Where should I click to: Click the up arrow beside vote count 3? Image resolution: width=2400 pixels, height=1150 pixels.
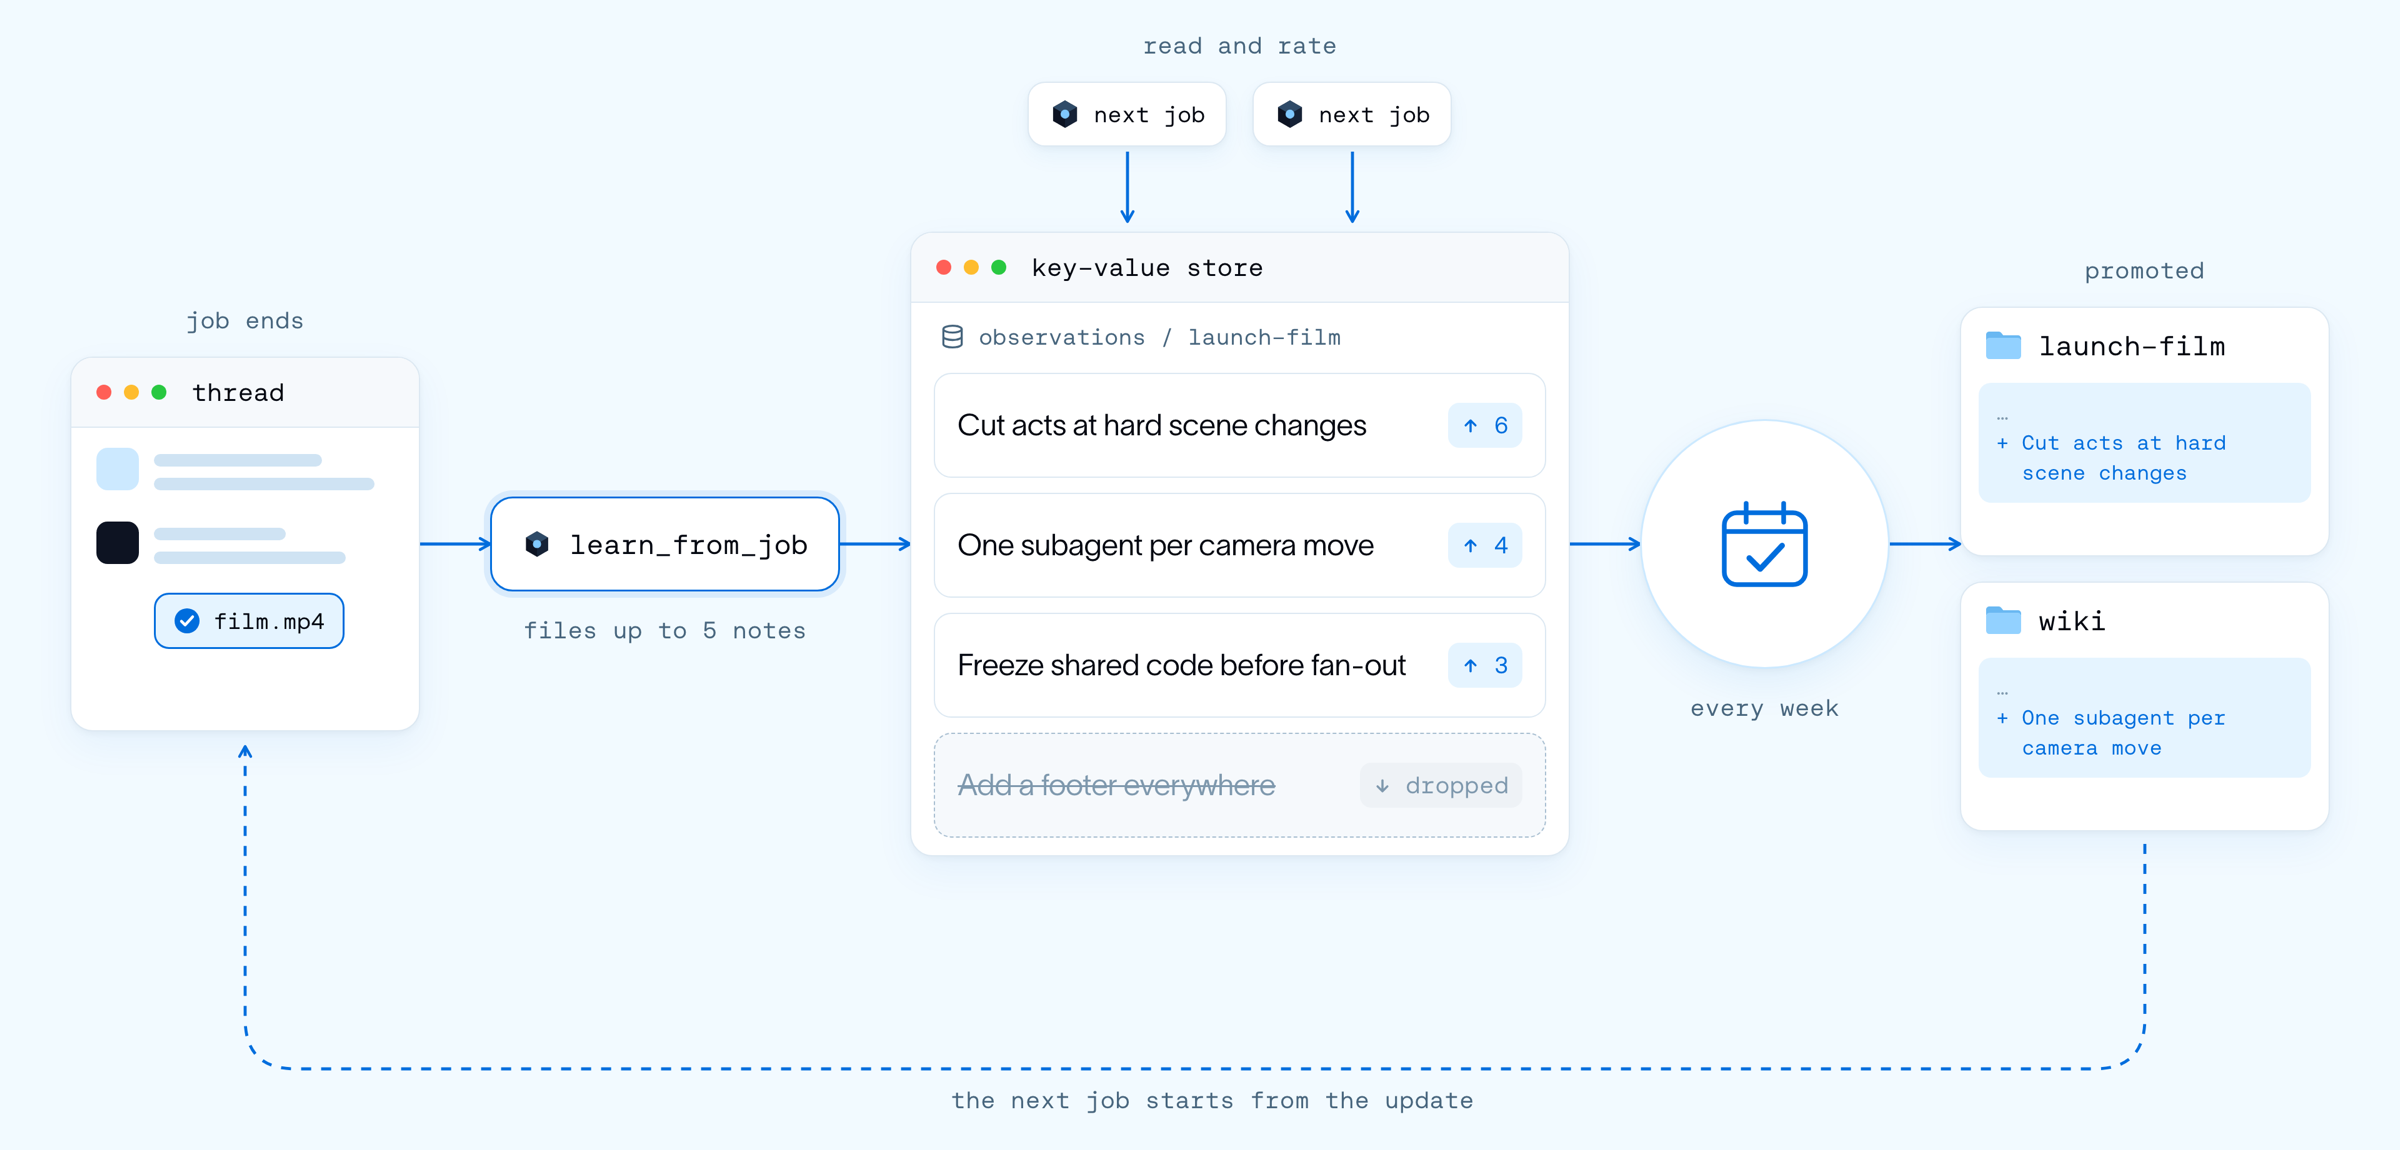[1470, 666]
